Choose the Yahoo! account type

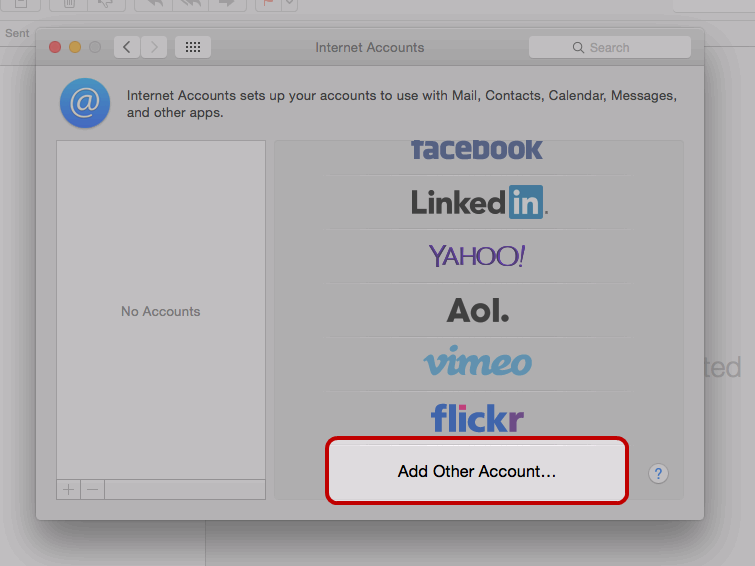[x=477, y=256]
